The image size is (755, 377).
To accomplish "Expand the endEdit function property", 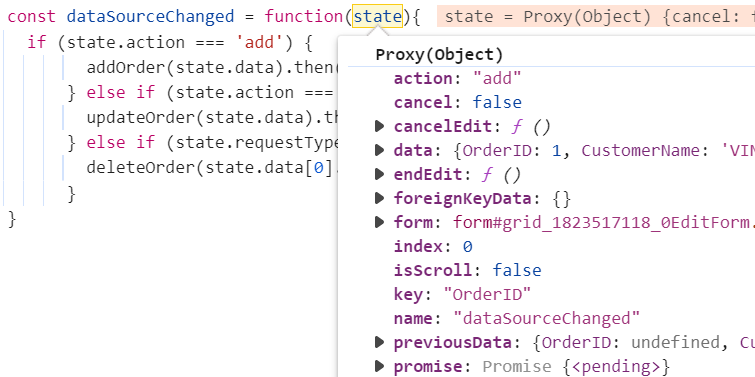I will [x=379, y=174].
